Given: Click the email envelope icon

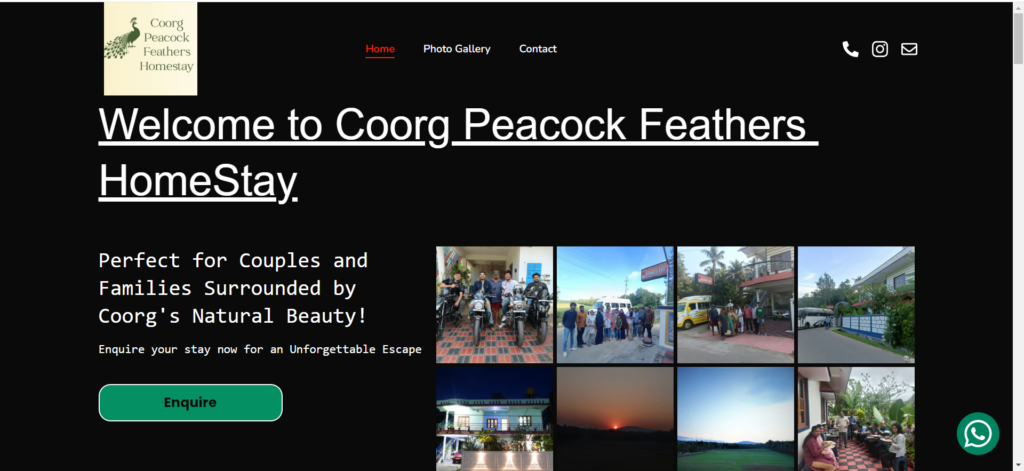Looking at the screenshot, I should coord(909,49).
